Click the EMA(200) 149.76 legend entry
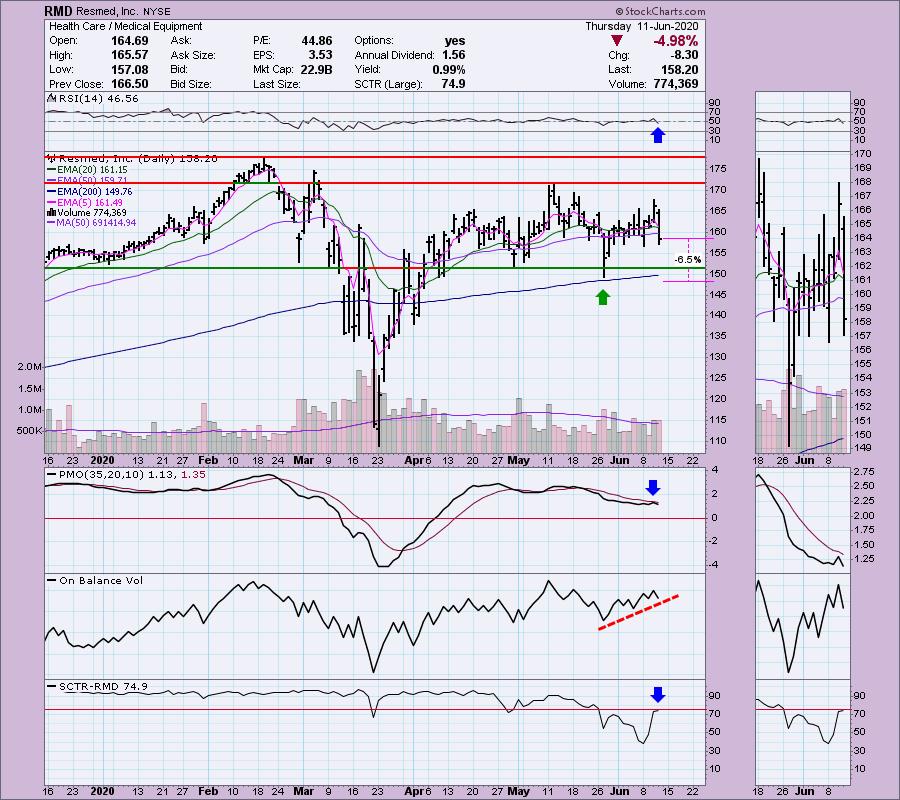The height and width of the screenshot is (800, 900). pyautogui.click(x=90, y=192)
